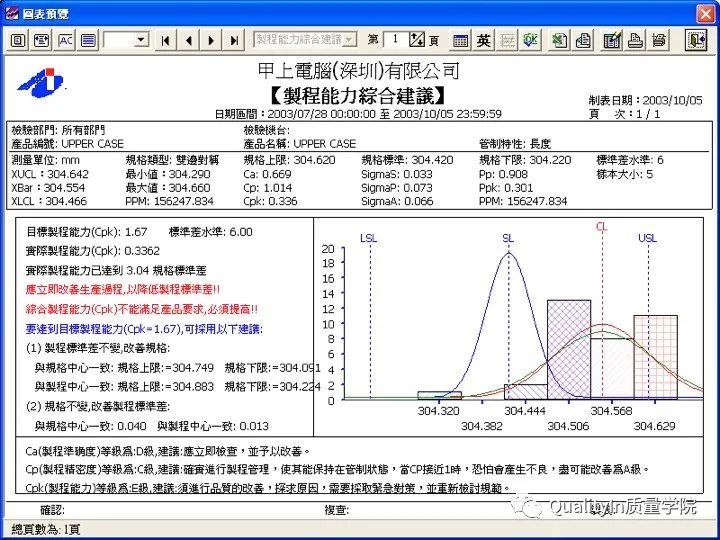Screen dimensions: 720x540
Task: Click the XBar：304.554 value
Action: coord(48,188)
